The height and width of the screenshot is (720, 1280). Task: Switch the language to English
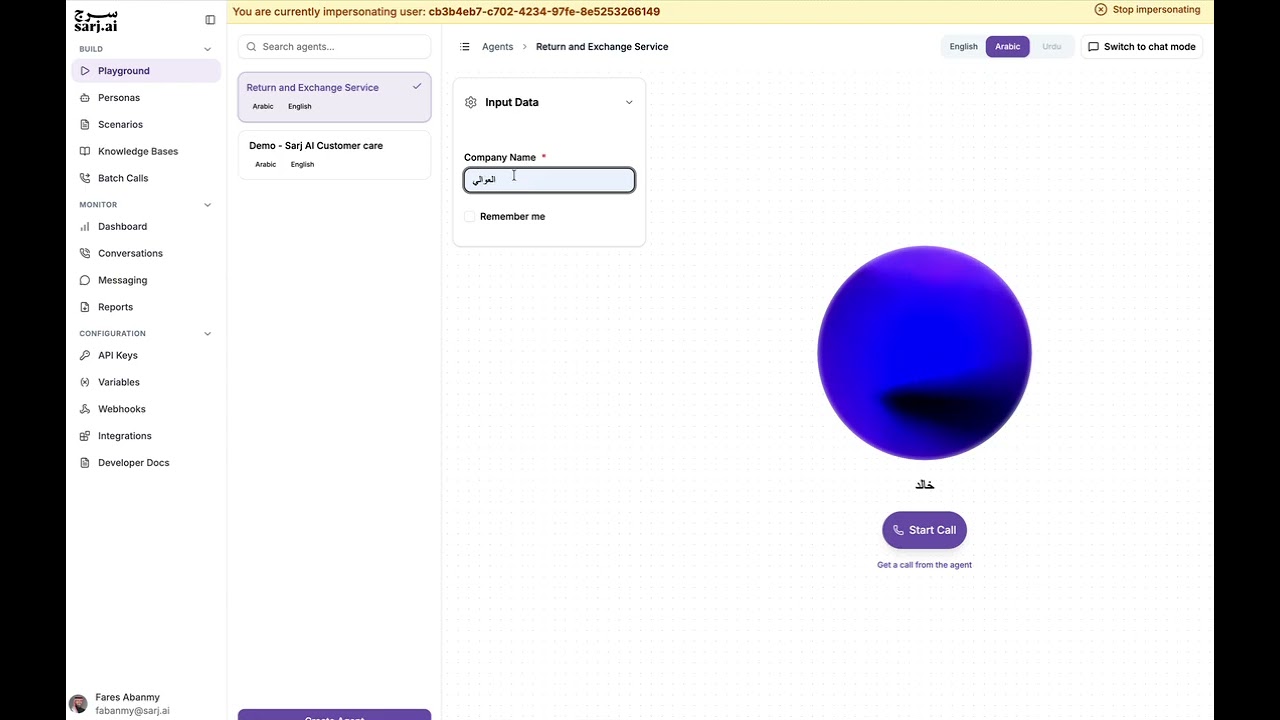click(964, 47)
